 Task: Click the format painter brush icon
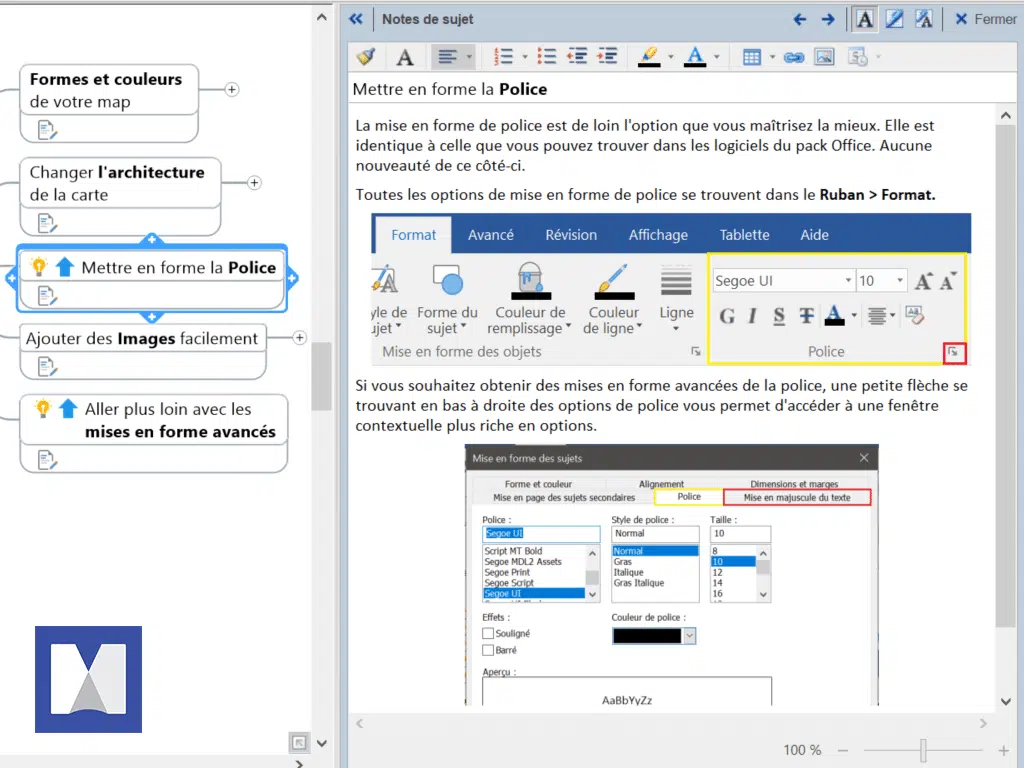[367, 57]
